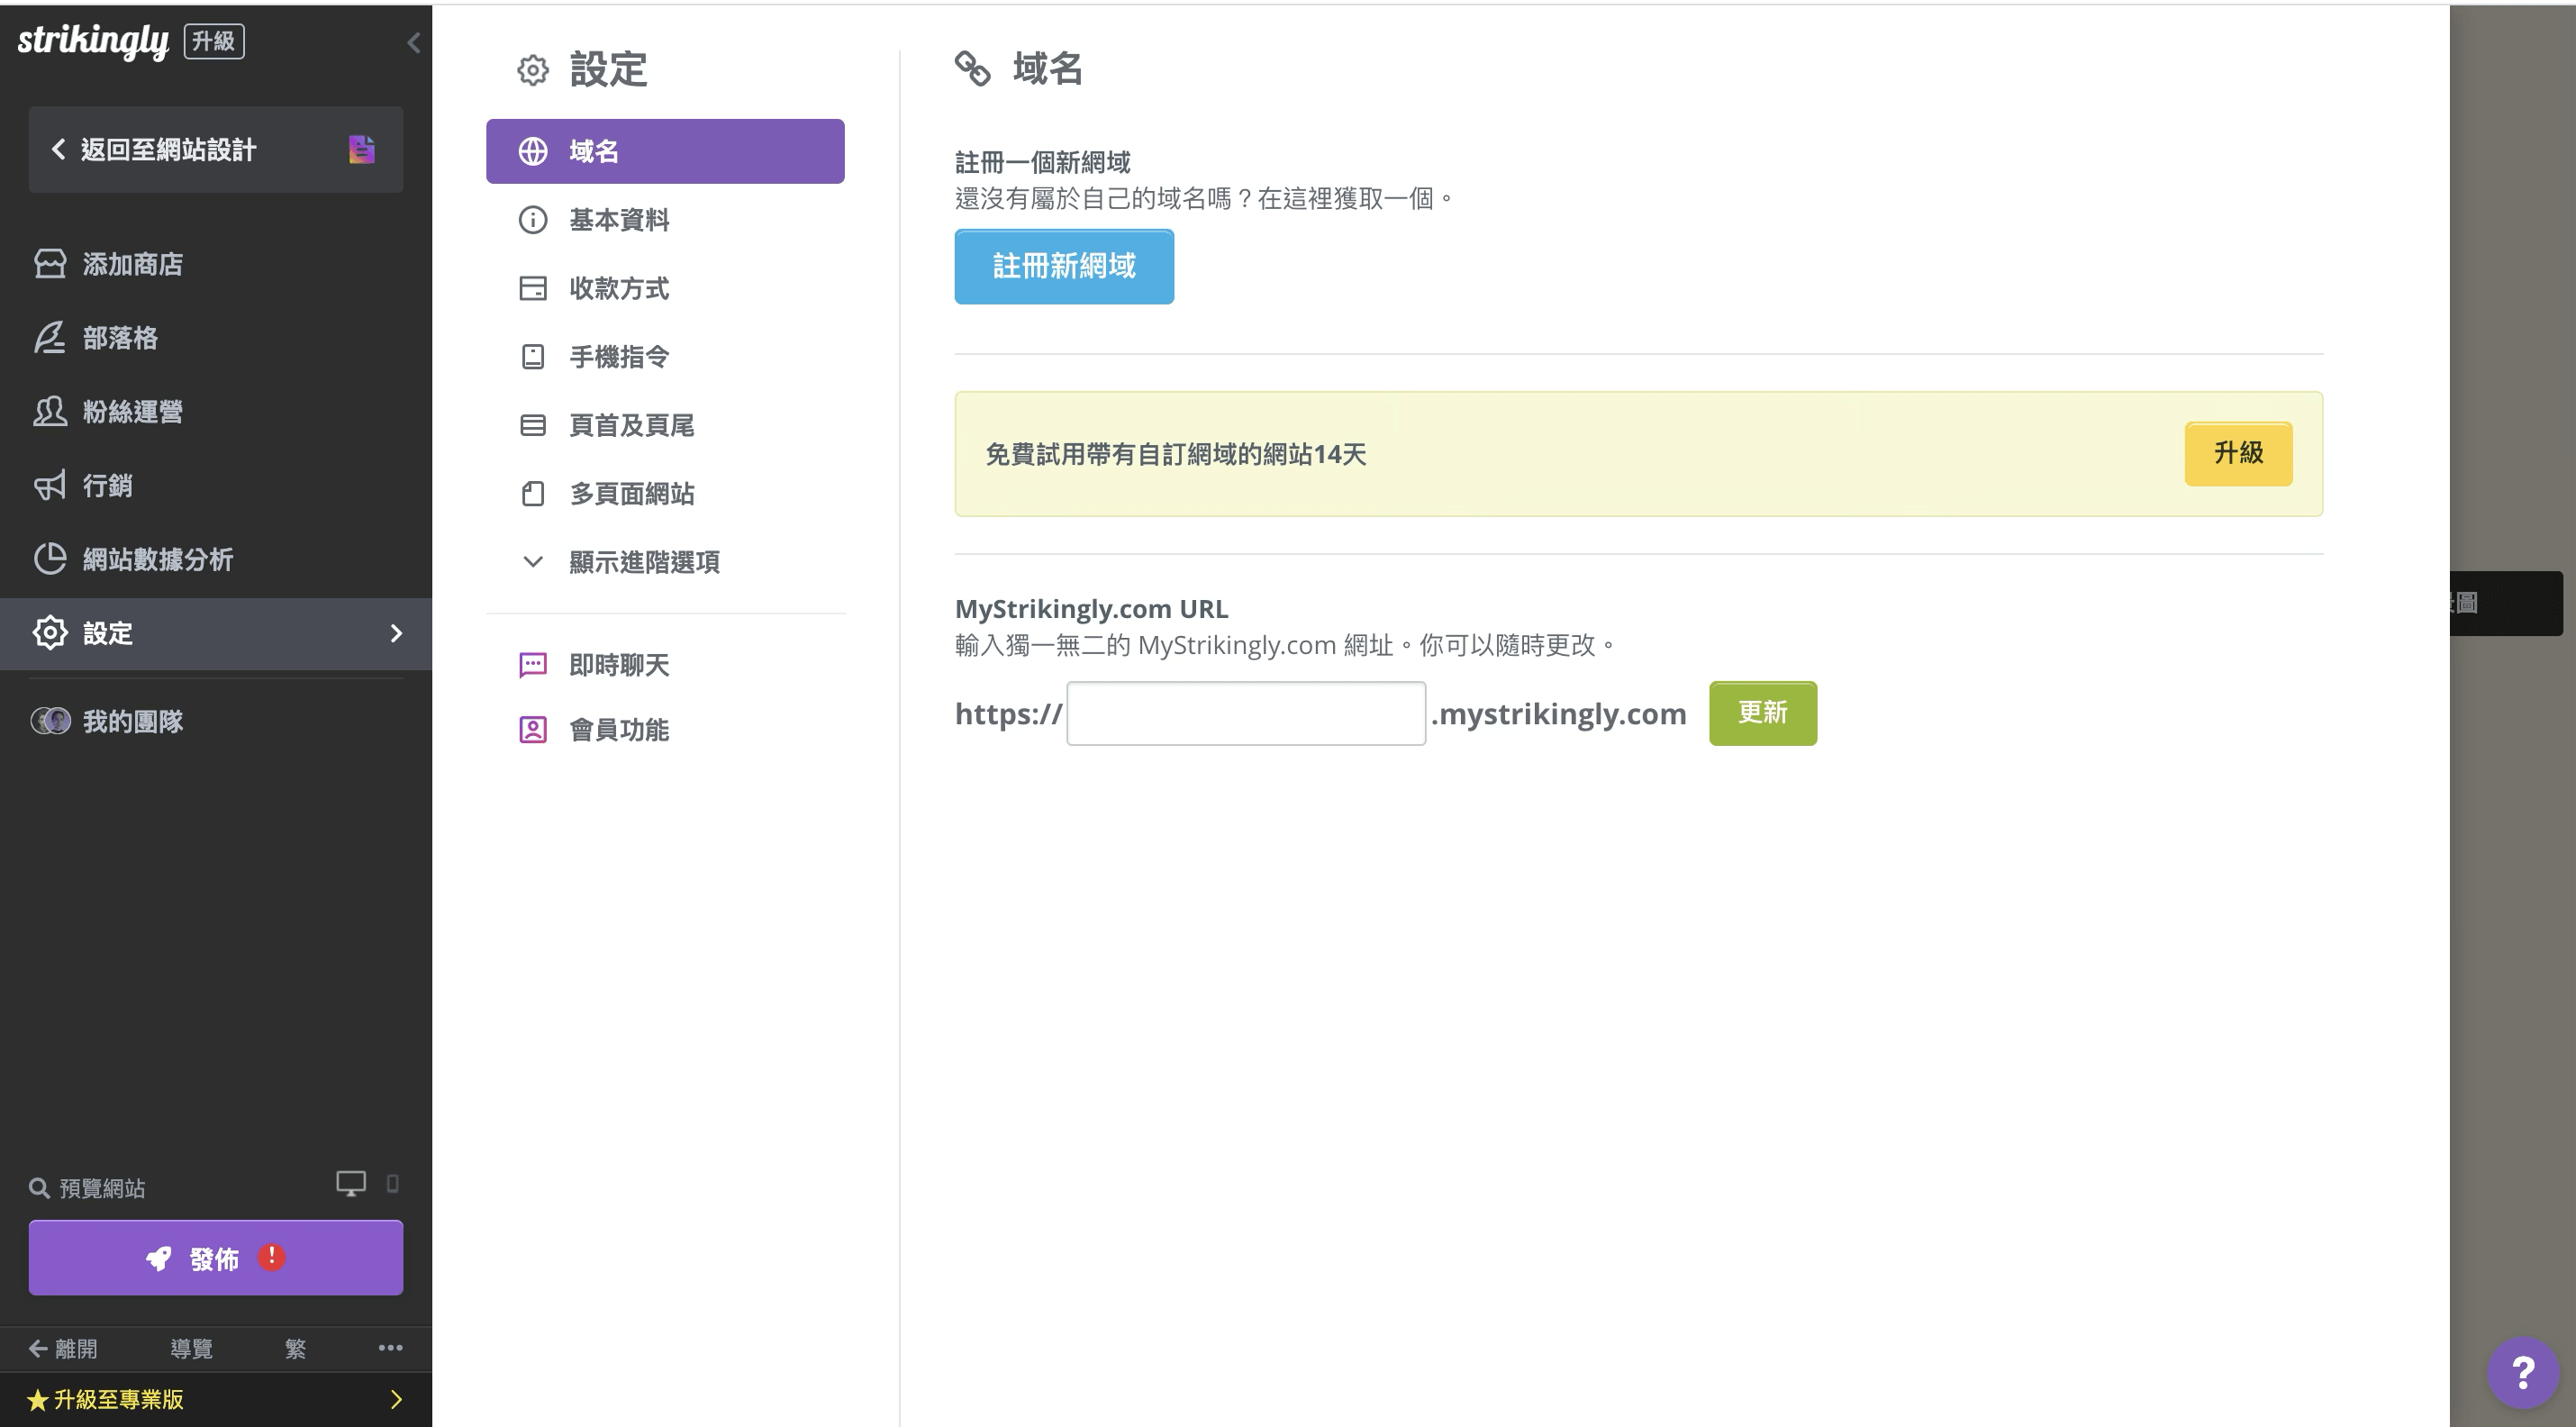This screenshot has width=2576, height=1427.
Task: Select the 部落格 blog icon
Action: point(50,338)
